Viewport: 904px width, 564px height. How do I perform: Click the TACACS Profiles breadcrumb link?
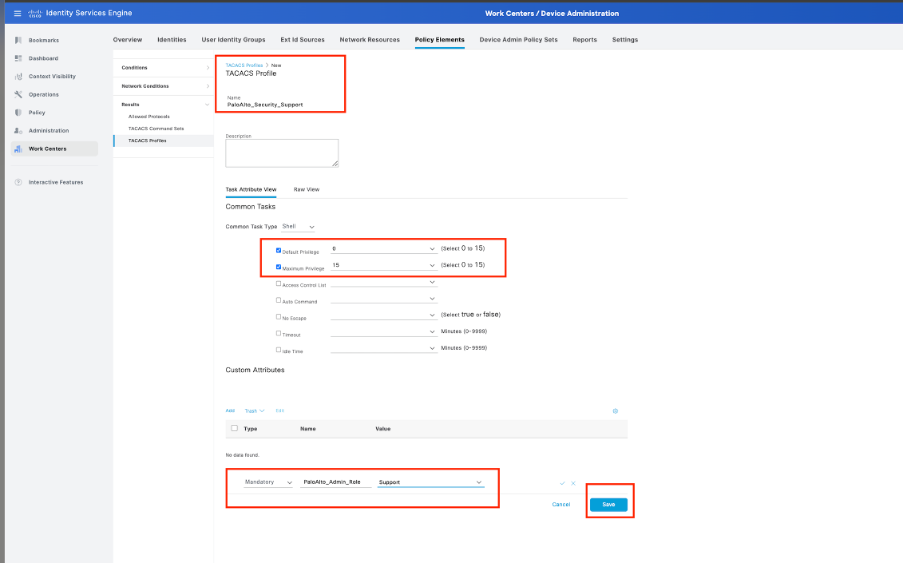pos(244,66)
